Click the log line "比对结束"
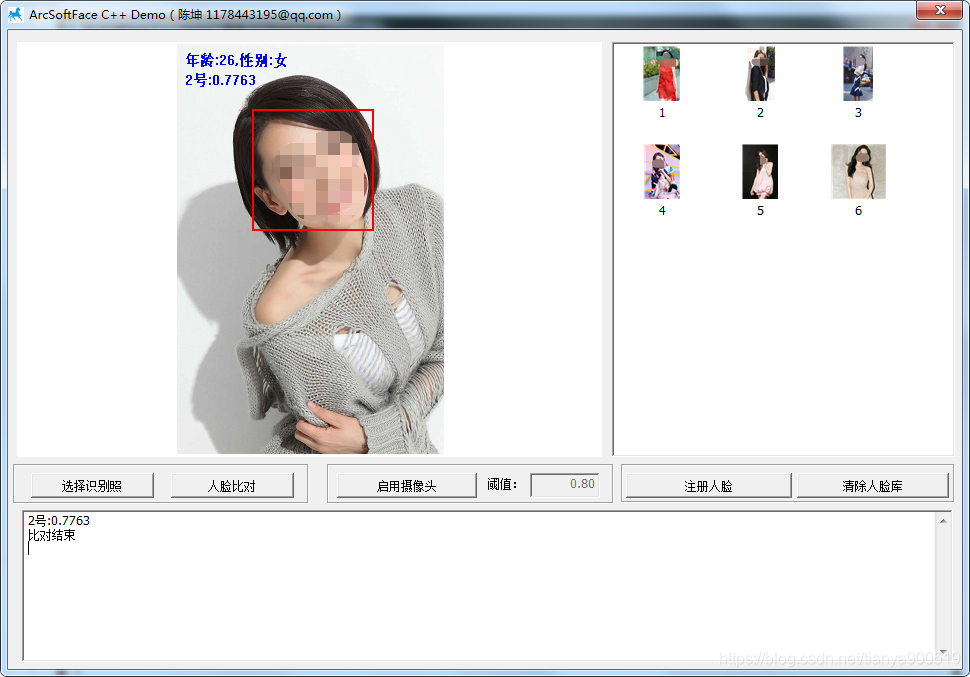Image resolution: width=970 pixels, height=677 pixels. 52,535
